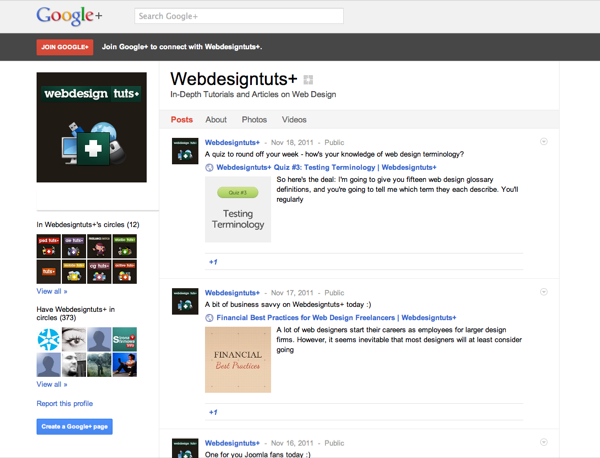Image resolution: width=600 pixels, height=458 pixels.
Task: Expand options dropdown on the Nov 17 post
Action: (543, 292)
